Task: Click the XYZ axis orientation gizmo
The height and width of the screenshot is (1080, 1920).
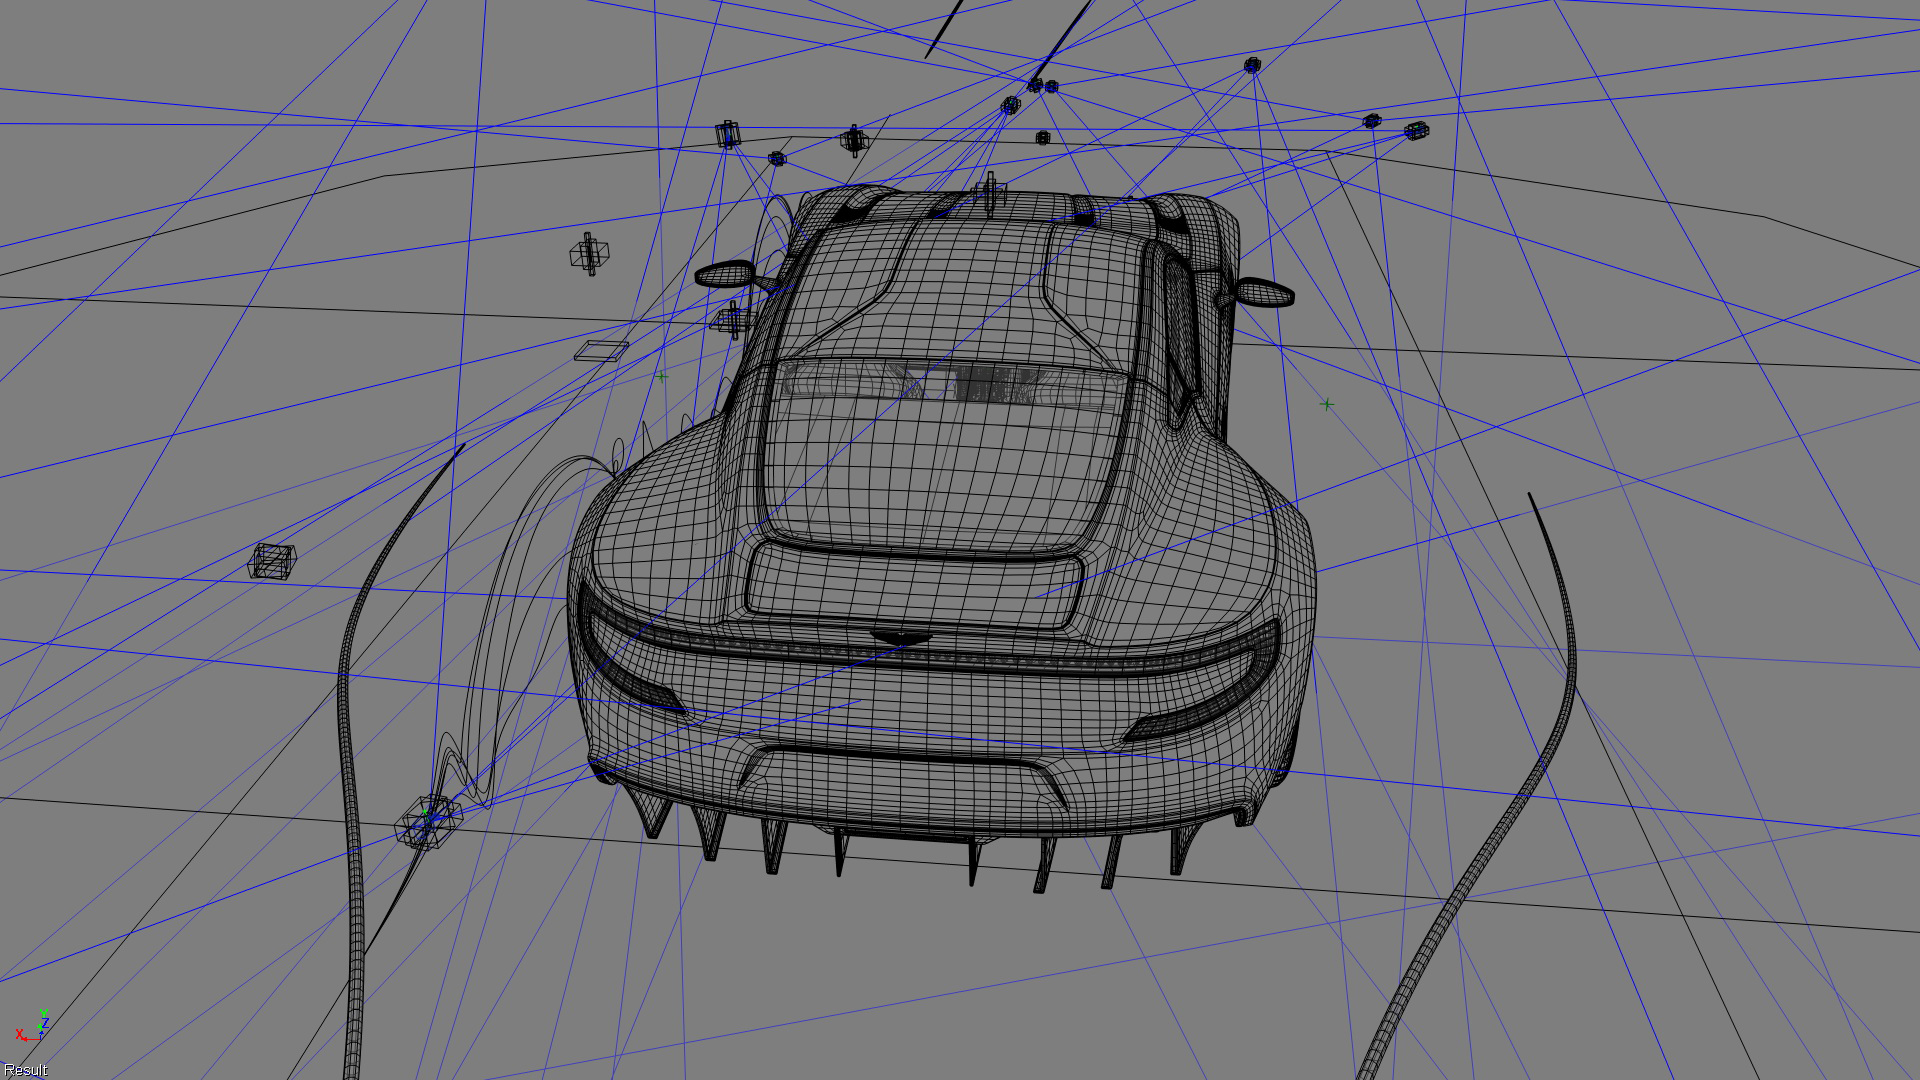Action: click(32, 1026)
